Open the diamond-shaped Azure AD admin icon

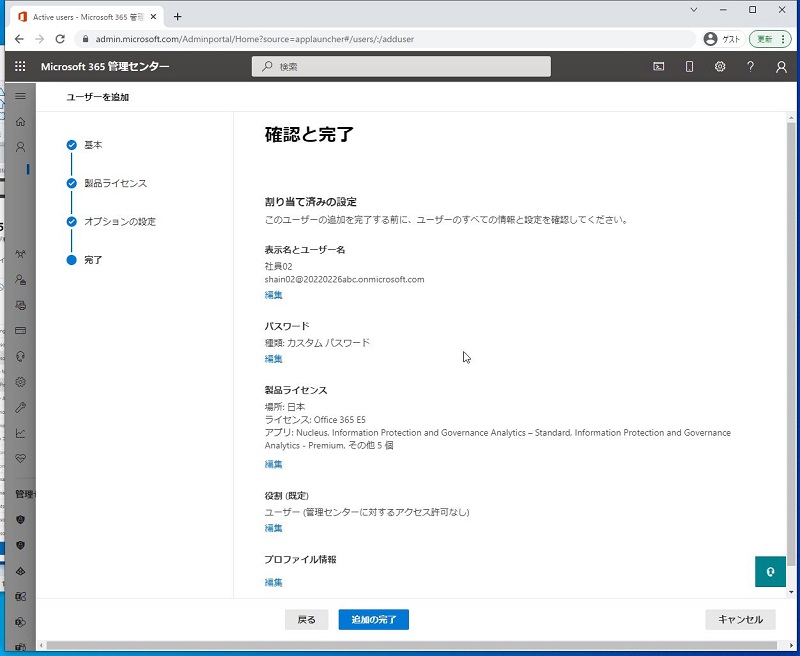tap(20, 571)
